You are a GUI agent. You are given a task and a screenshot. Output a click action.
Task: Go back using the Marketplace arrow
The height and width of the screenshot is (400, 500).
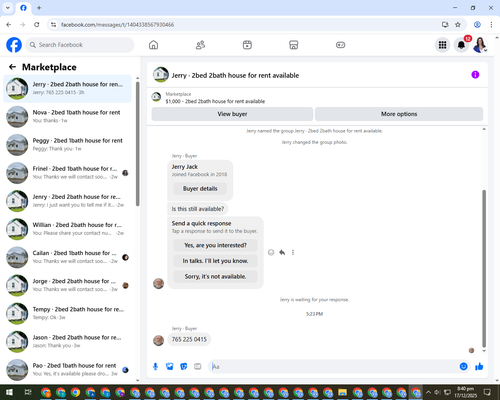12,67
